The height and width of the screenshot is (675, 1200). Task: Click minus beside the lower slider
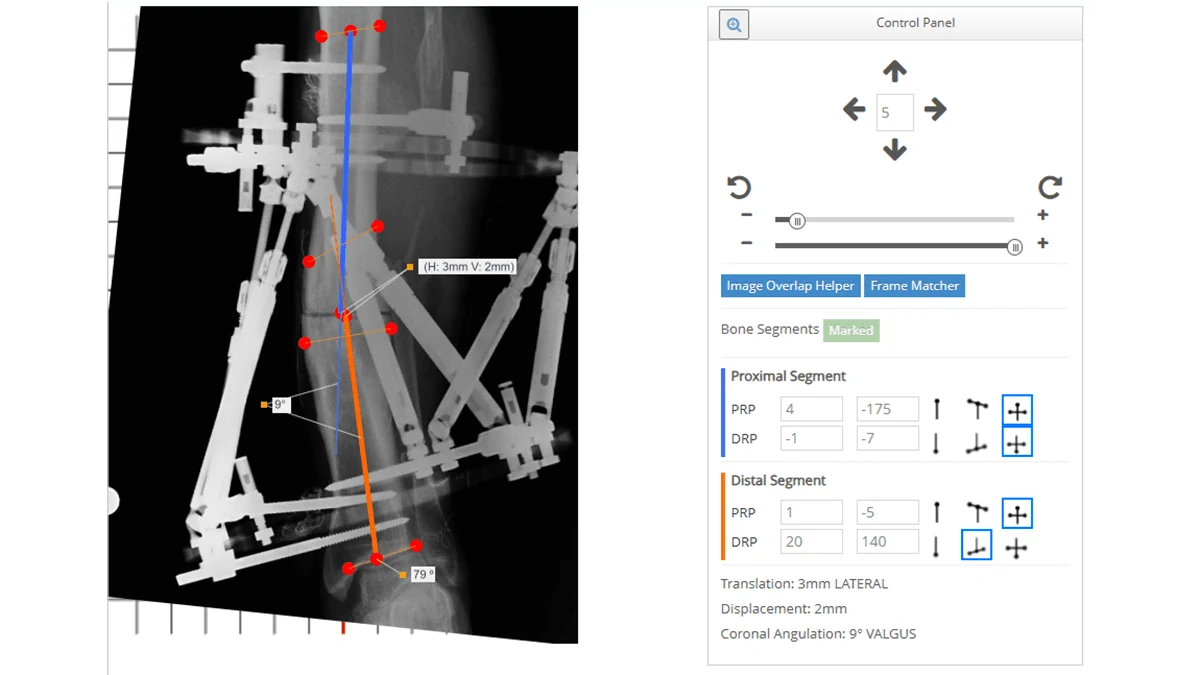(x=746, y=243)
